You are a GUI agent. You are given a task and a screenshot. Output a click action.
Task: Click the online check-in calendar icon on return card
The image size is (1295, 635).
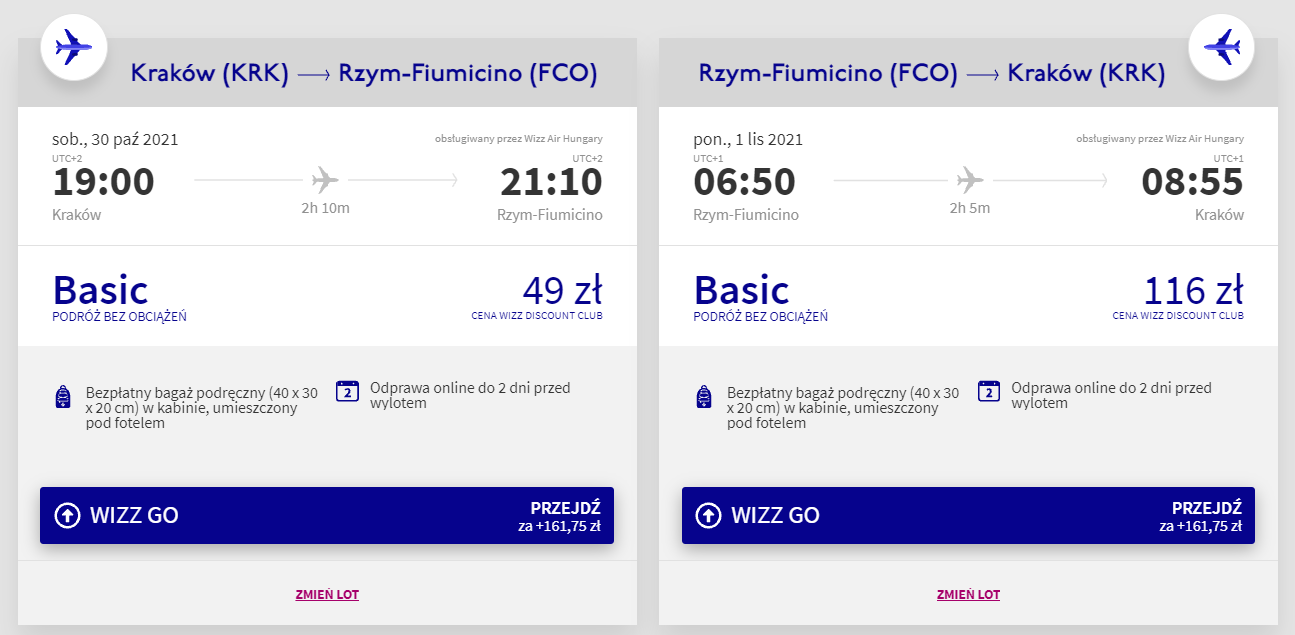pyautogui.click(x=988, y=391)
